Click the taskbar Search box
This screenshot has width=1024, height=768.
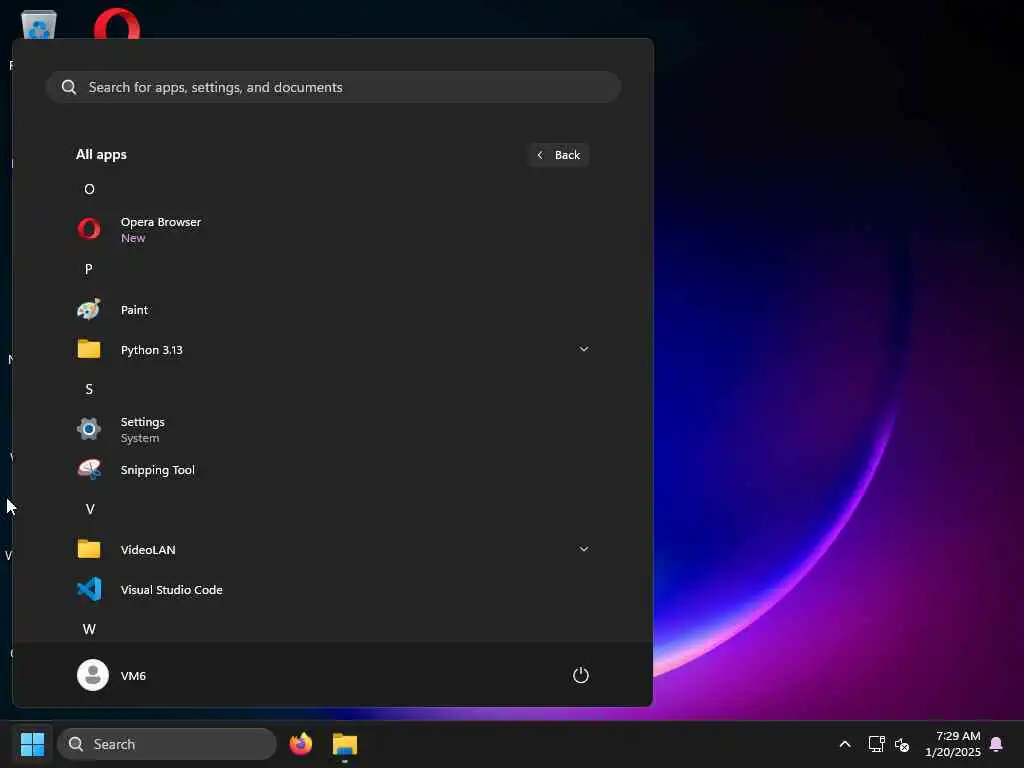coord(167,744)
